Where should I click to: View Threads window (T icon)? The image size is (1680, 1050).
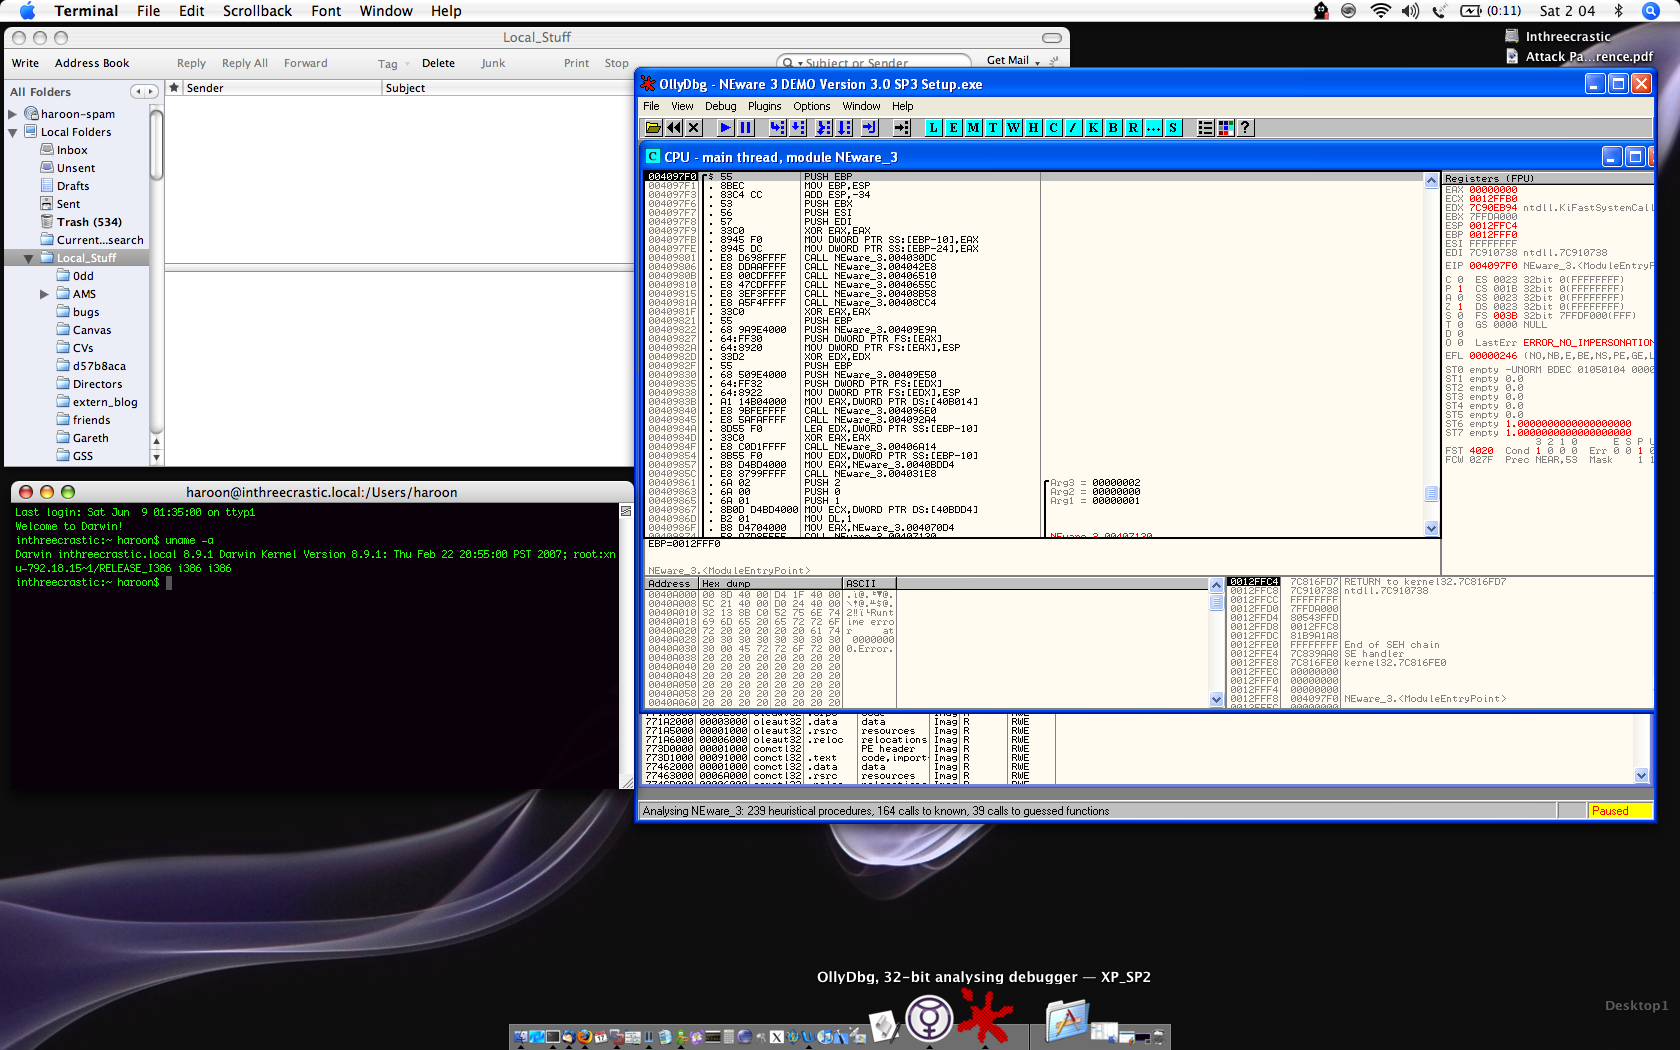[992, 128]
